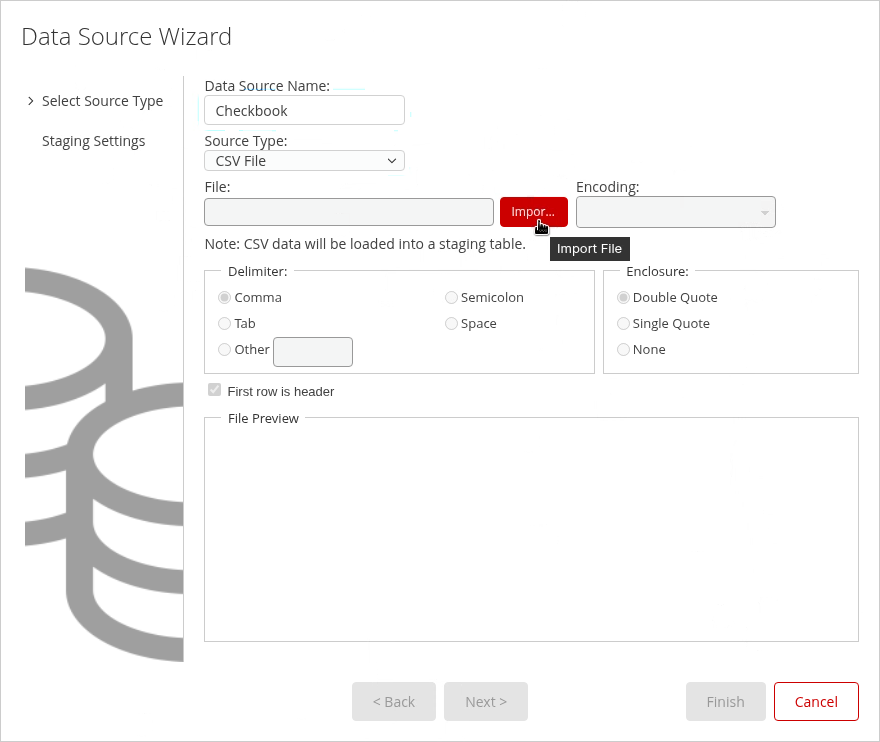The height and width of the screenshot is (742, 880).
Task: Toggle First row is header checkbox
Action: tap(214, 391)
